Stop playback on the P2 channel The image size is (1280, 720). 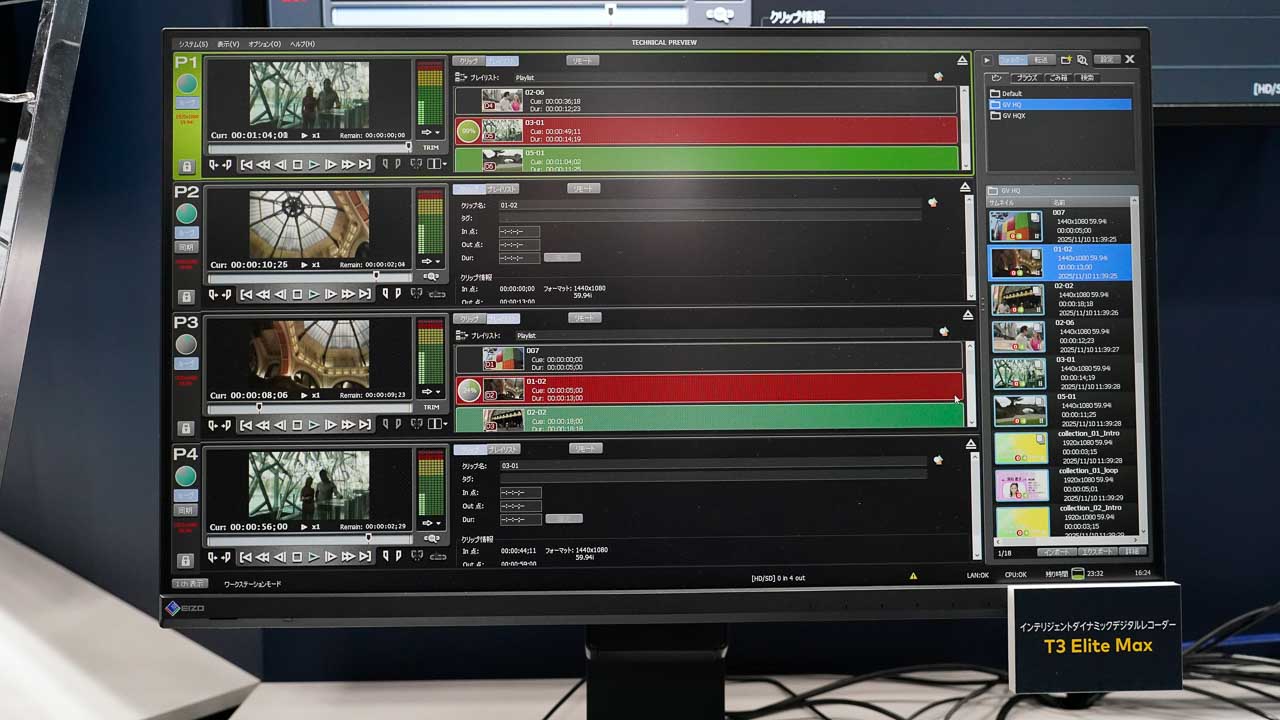pos(297,294)
